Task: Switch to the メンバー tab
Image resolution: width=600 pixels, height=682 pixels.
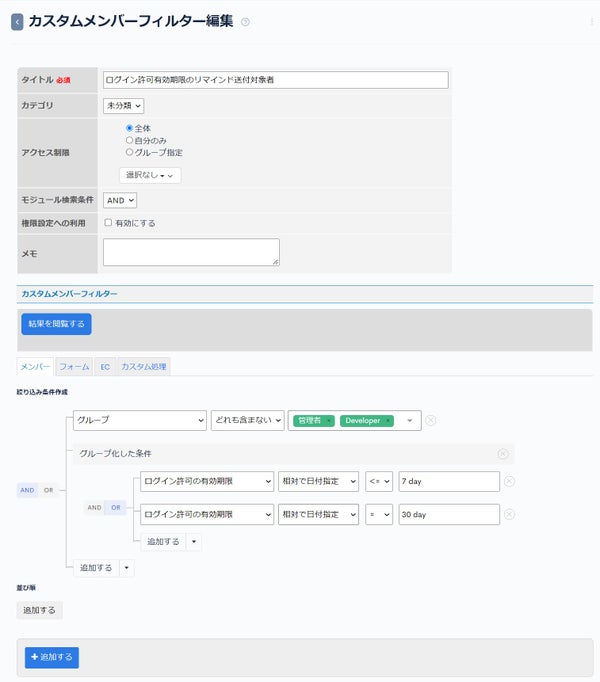Action: click(x=35, y=367)
